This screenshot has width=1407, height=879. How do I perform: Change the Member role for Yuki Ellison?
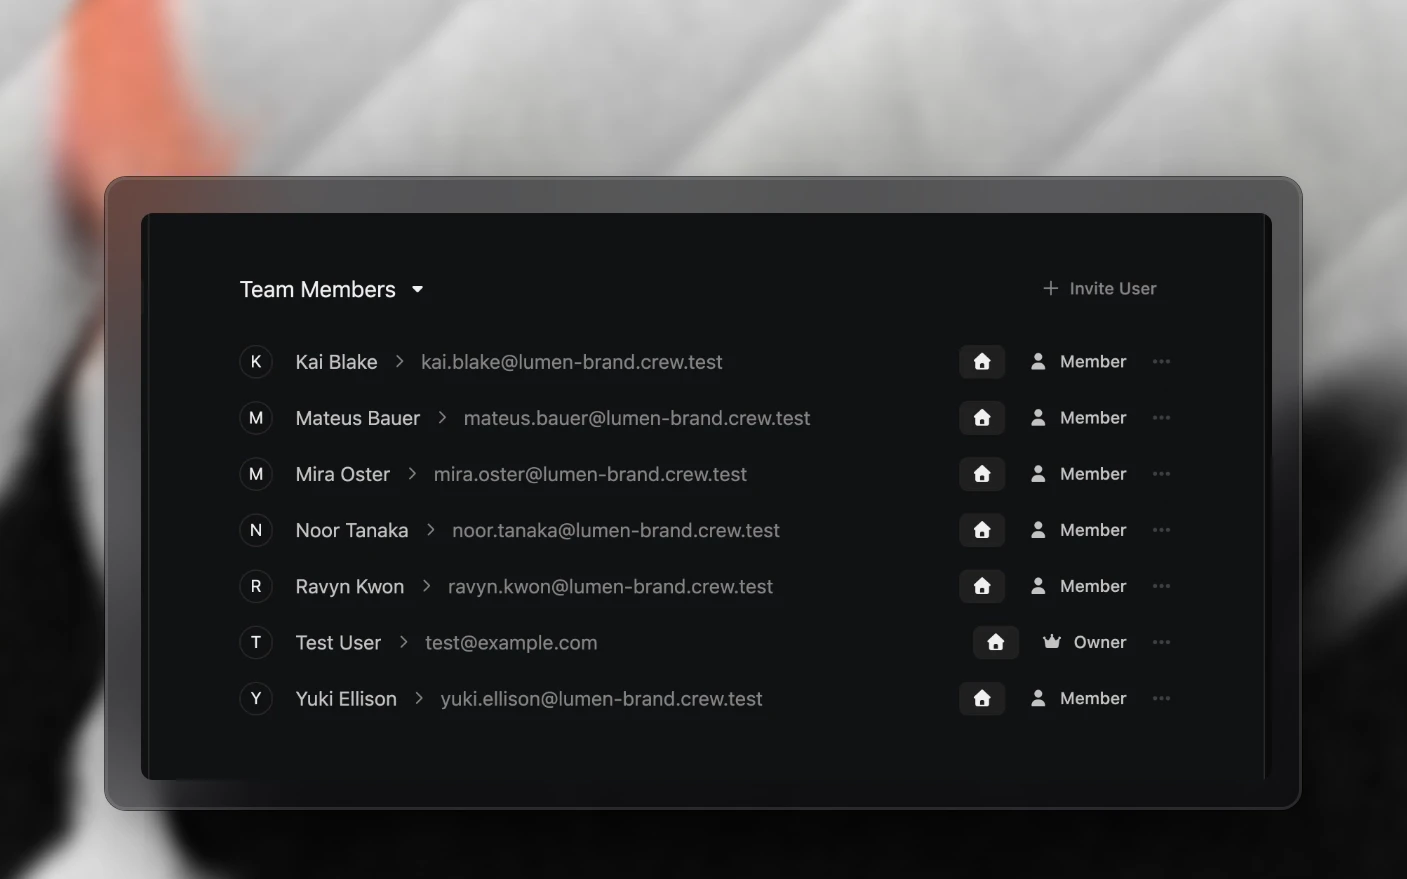pyautogui.click(x=1078, y=698)
